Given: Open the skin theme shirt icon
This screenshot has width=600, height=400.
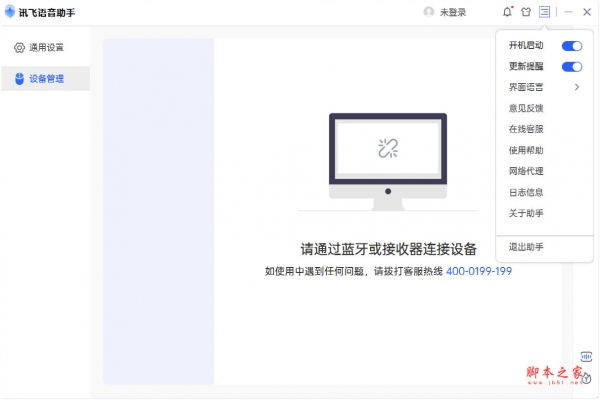Looking at the screenshot, I should pos(526,12).
